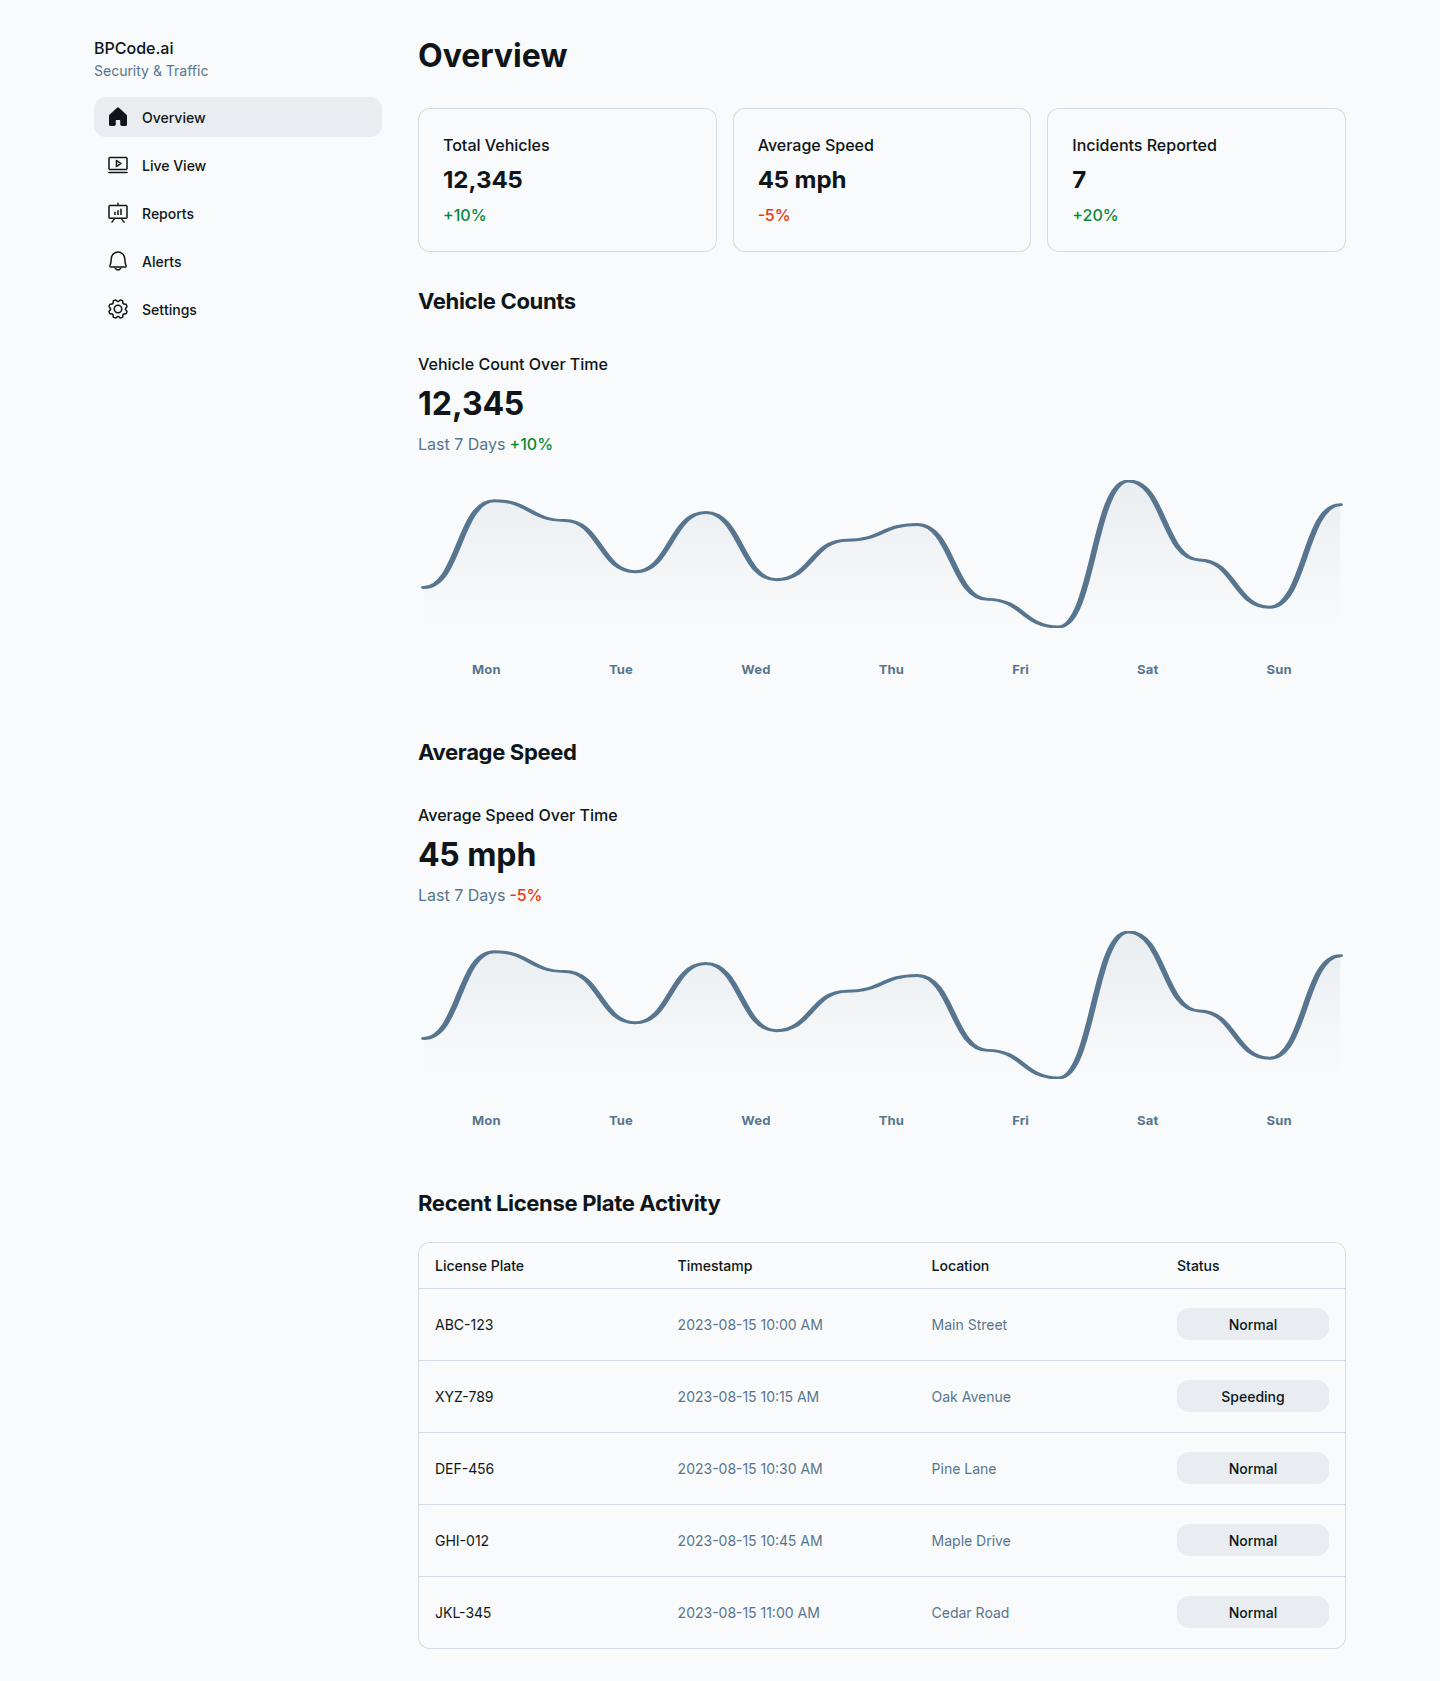Viewport: 1440px width, 1681px height.
Task: Click the Alerts bell icon
Action: pyautogui.click(x=118, y=261)
